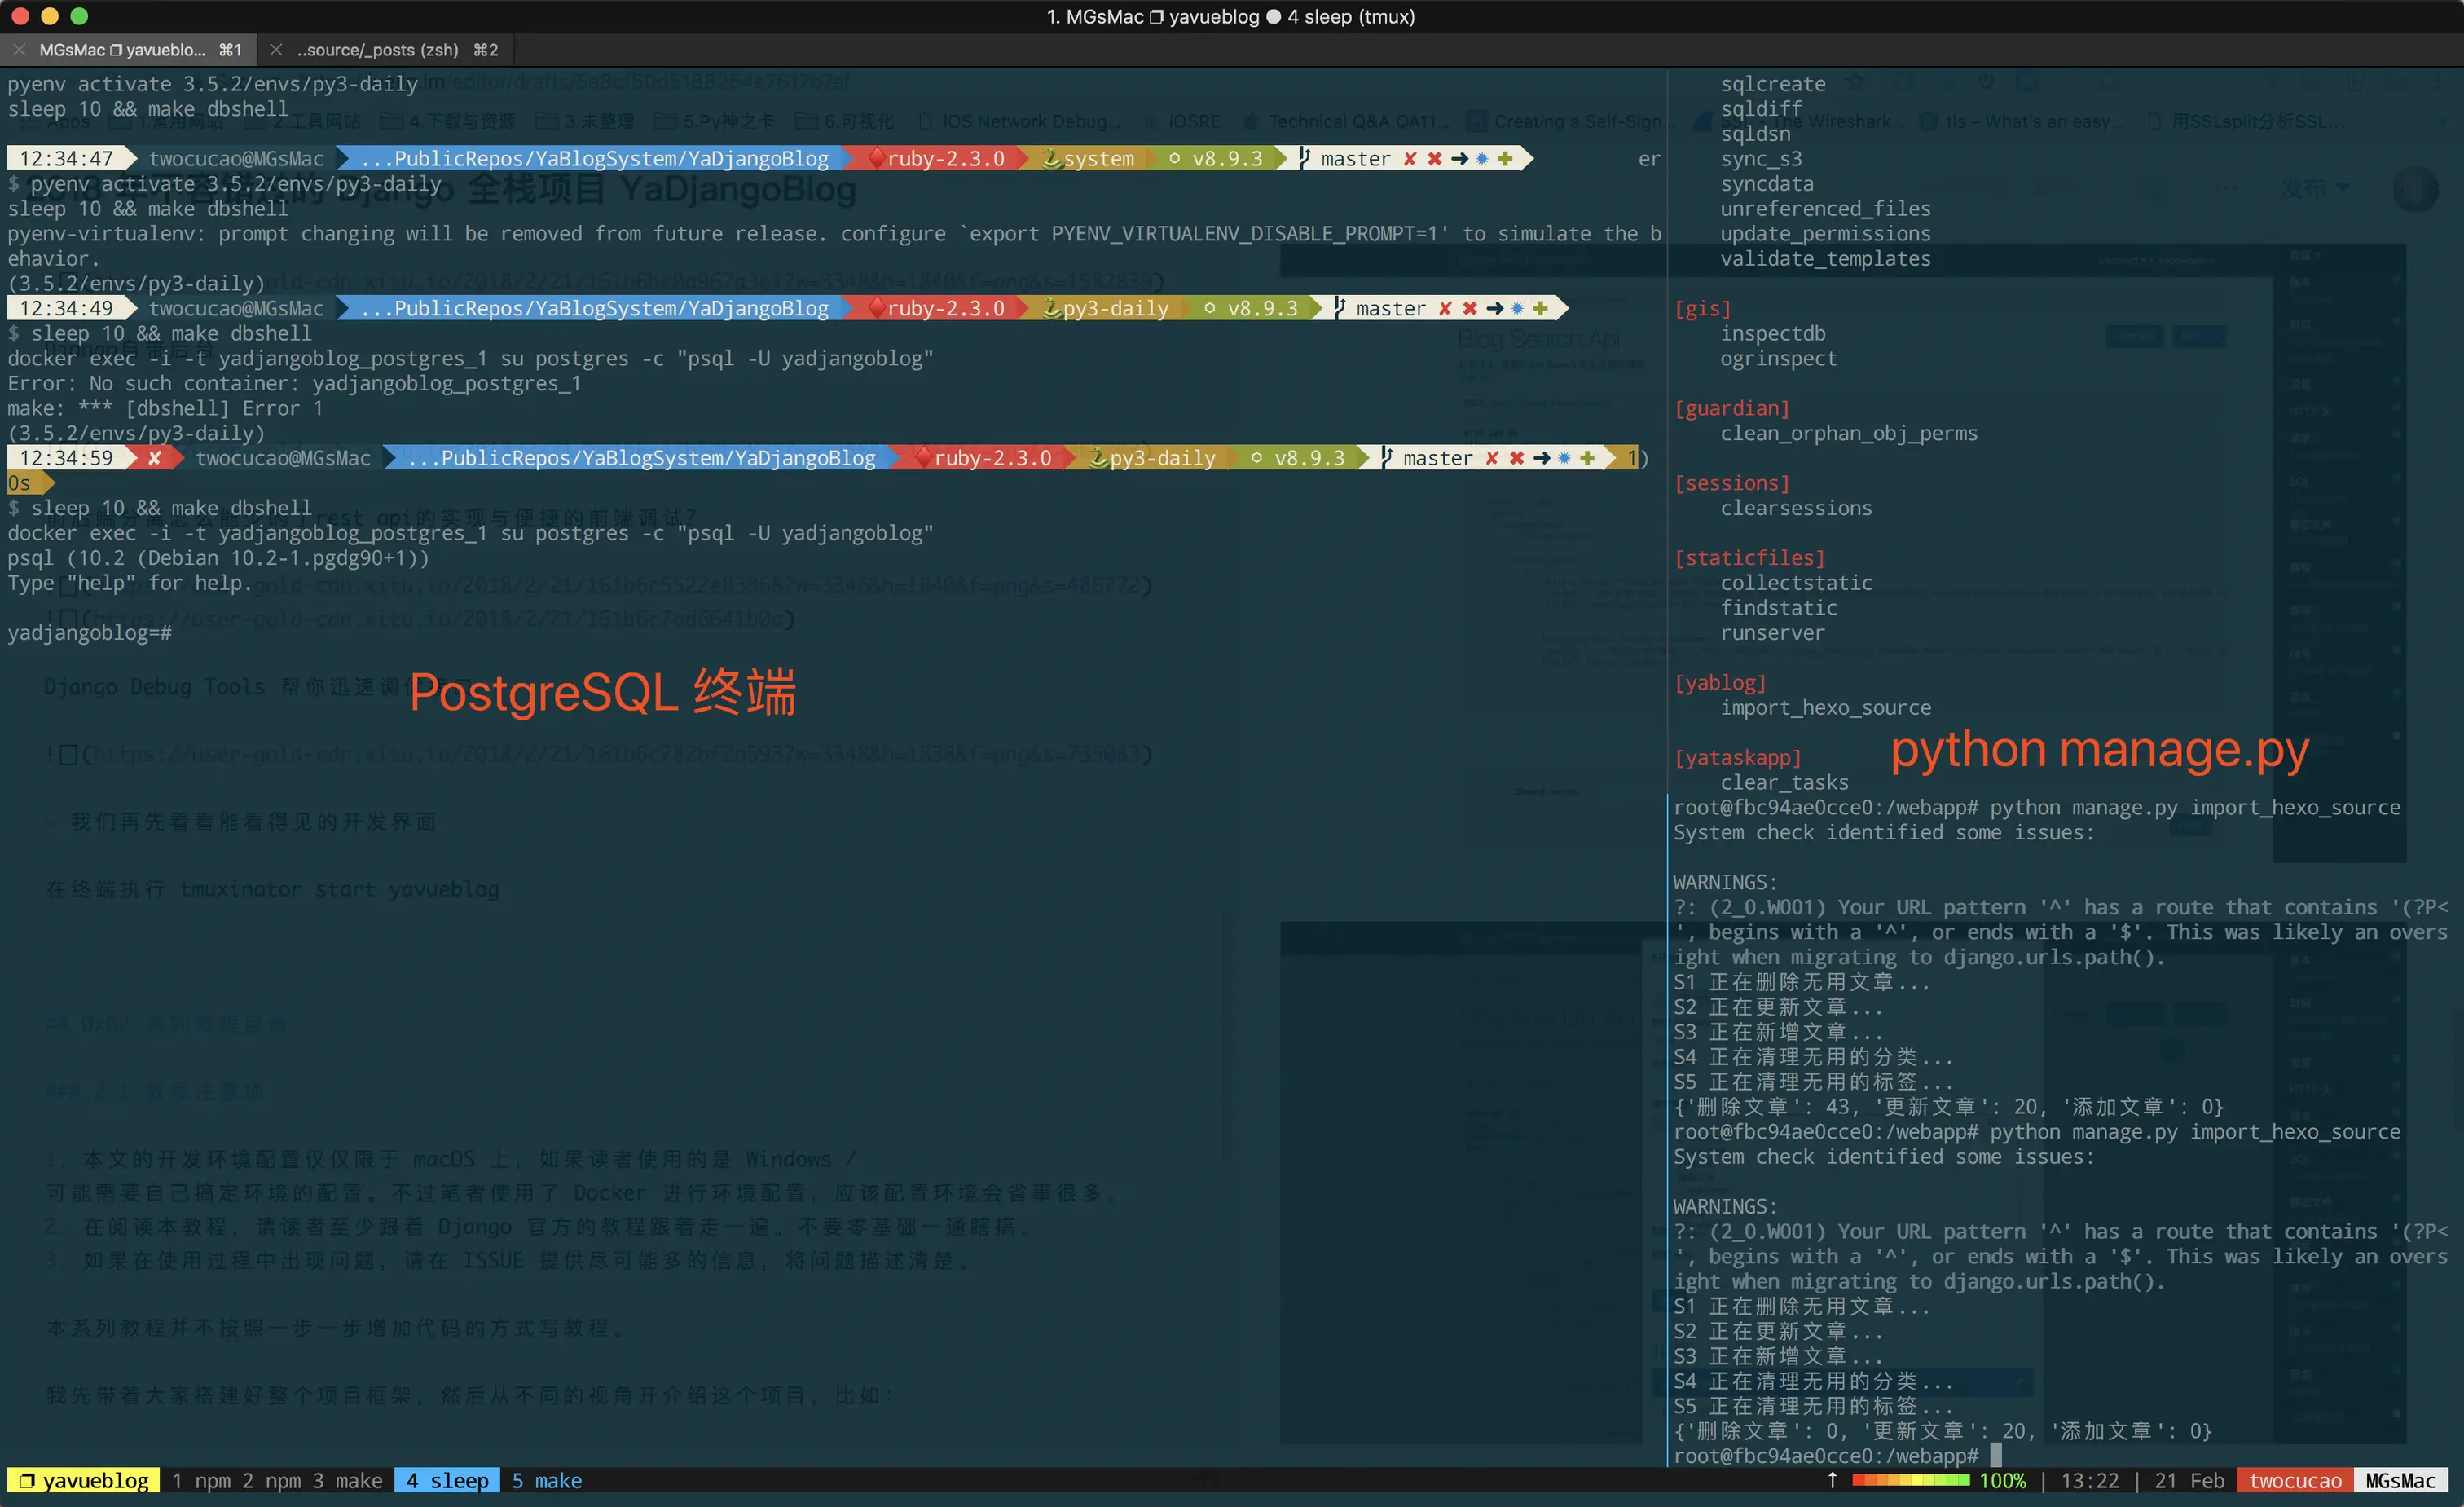
Task: Open tmux window 5 make
Action: 547,1481
